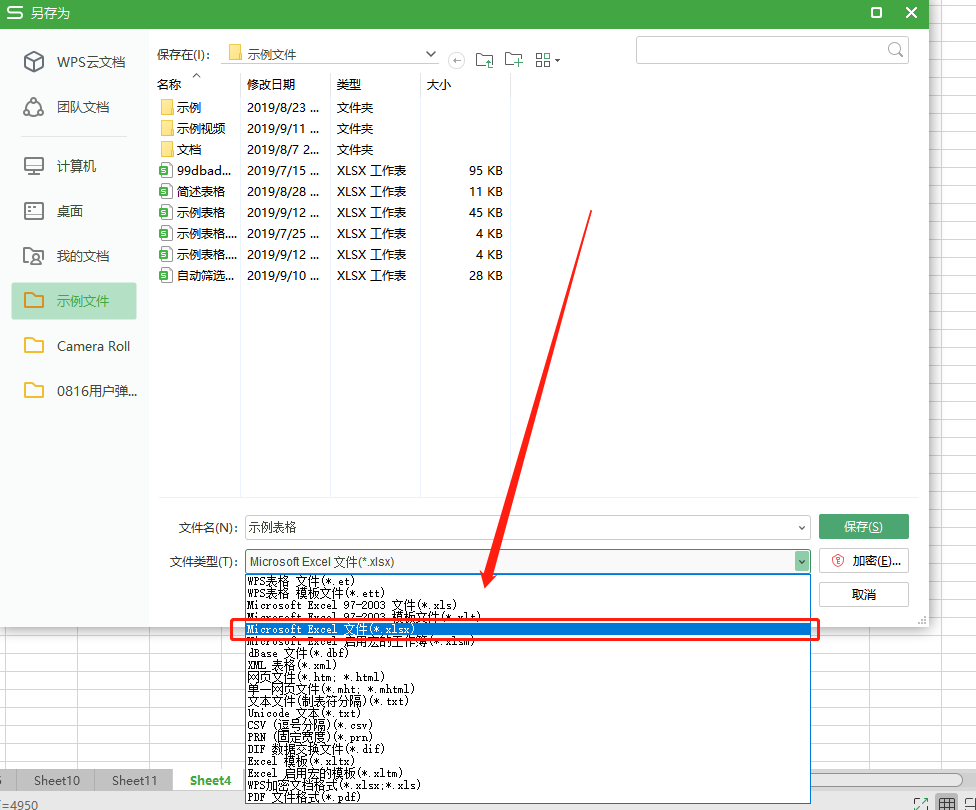Go up one folder level icon
This screenshot has height=810, width=976.
[484, 60]
